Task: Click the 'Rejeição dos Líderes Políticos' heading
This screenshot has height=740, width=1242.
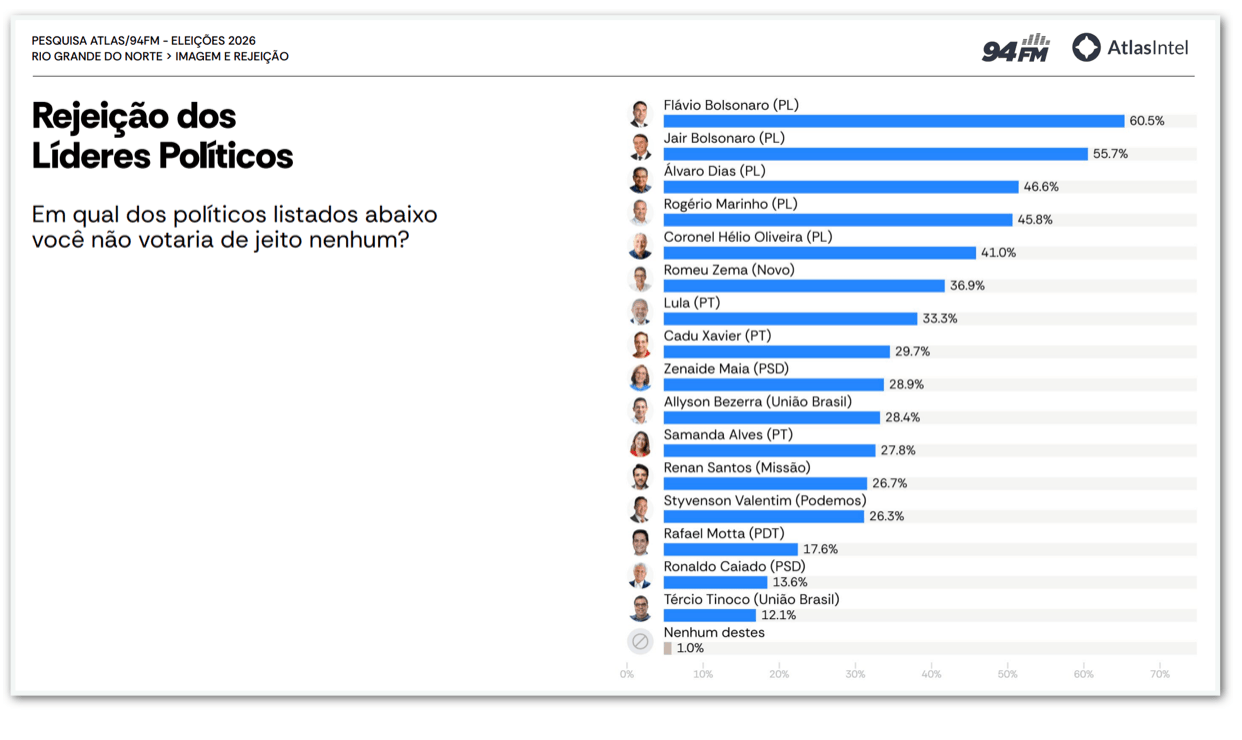Action: pyautogui.click(x=163, y=136)
